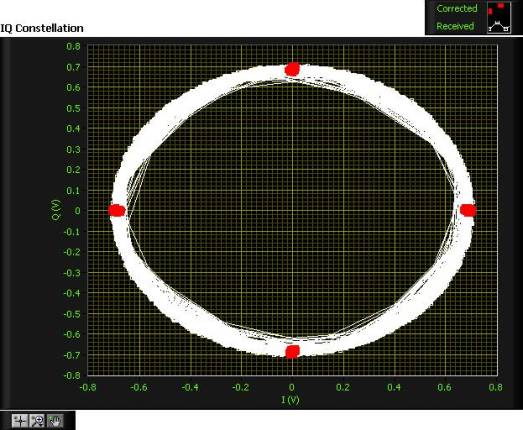Click the red constellation point at I -0.7
Viewport: 523px width, 430px height.
click(117, 210)
